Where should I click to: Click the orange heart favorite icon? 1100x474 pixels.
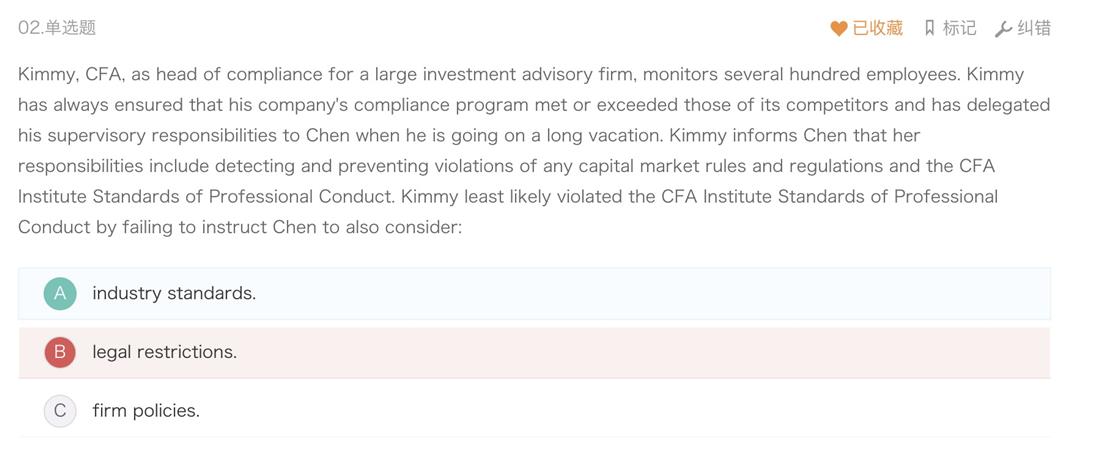838,29
